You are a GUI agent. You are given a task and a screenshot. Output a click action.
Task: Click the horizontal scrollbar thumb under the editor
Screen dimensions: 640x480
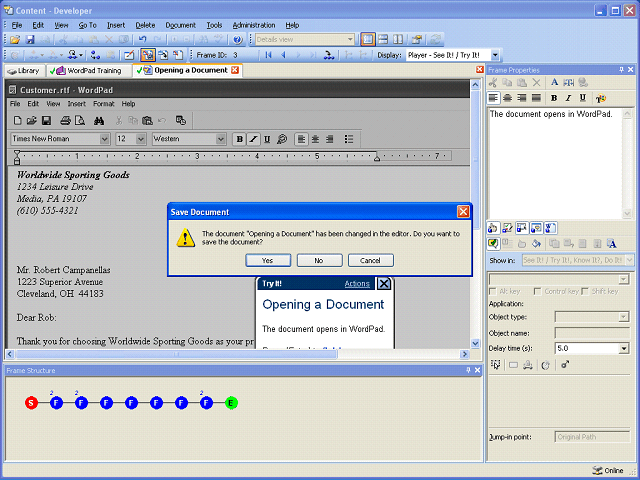(176, 354)
